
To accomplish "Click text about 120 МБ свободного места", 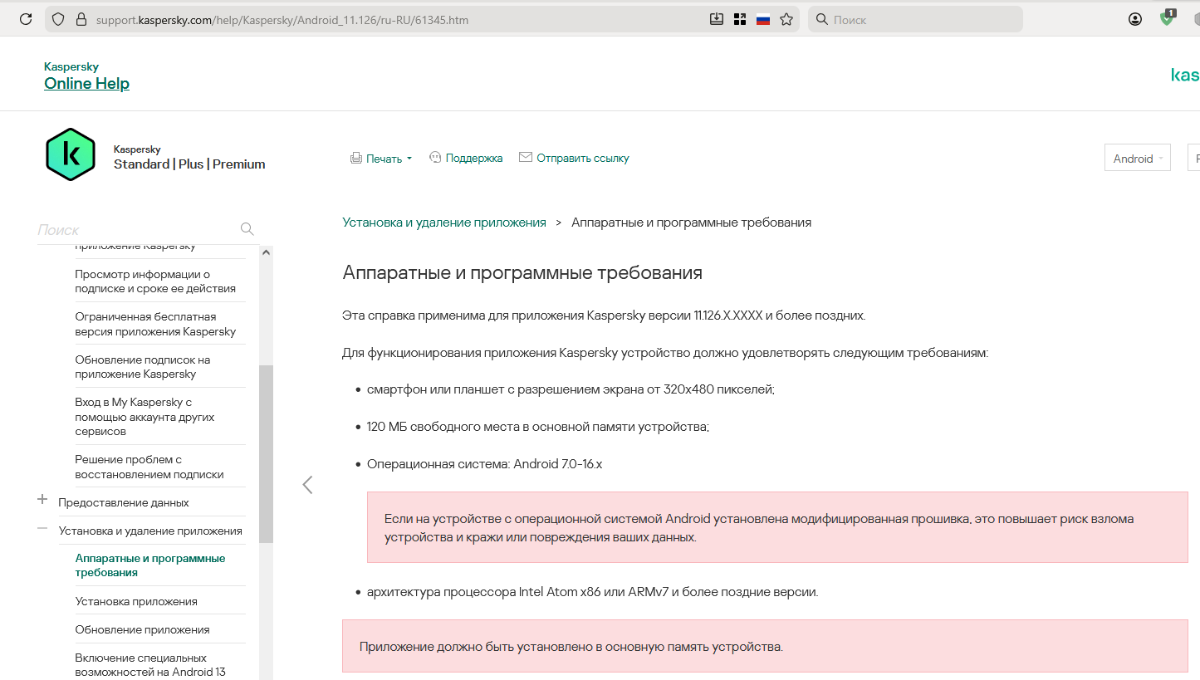I will click(x=538, y=427).
